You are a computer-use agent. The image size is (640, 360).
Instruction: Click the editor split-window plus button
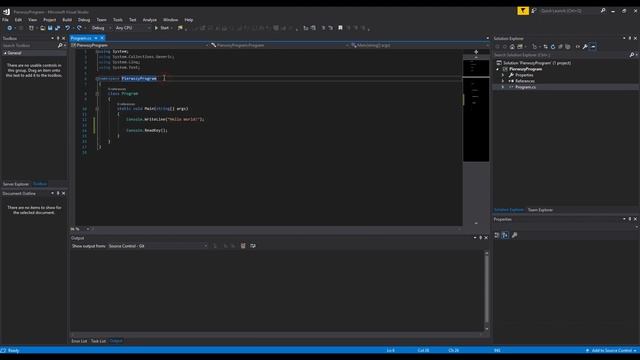coord(476,52)
